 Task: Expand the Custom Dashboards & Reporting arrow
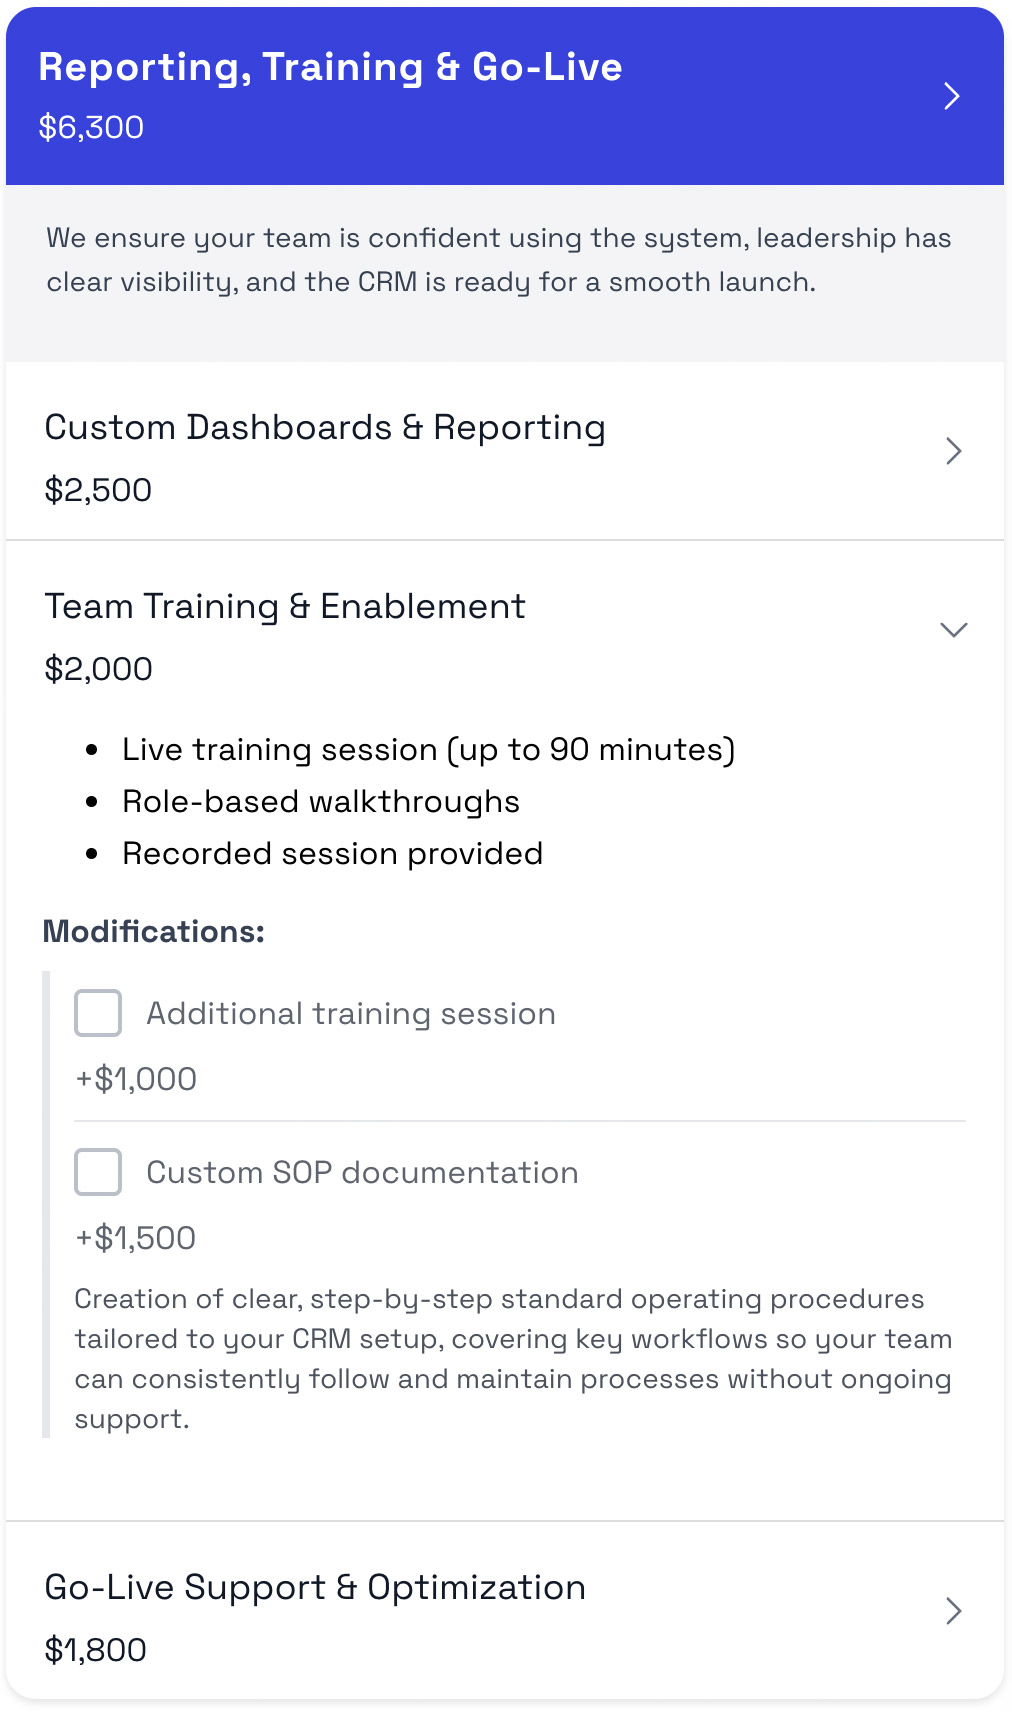953,451
